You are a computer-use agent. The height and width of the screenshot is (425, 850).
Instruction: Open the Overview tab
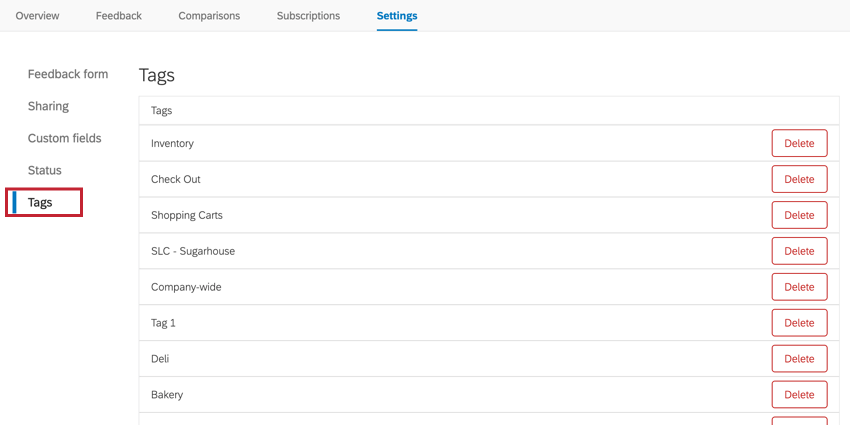coord(37,16)
